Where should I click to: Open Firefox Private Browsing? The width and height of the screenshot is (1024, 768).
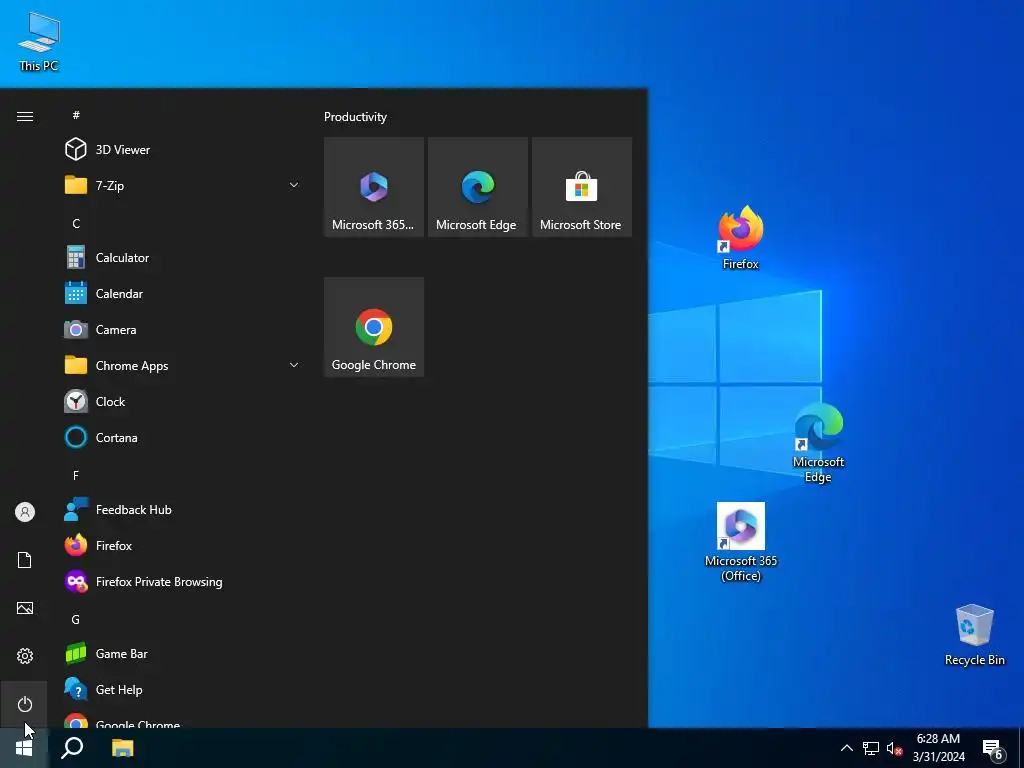click(x=182, y=581)
